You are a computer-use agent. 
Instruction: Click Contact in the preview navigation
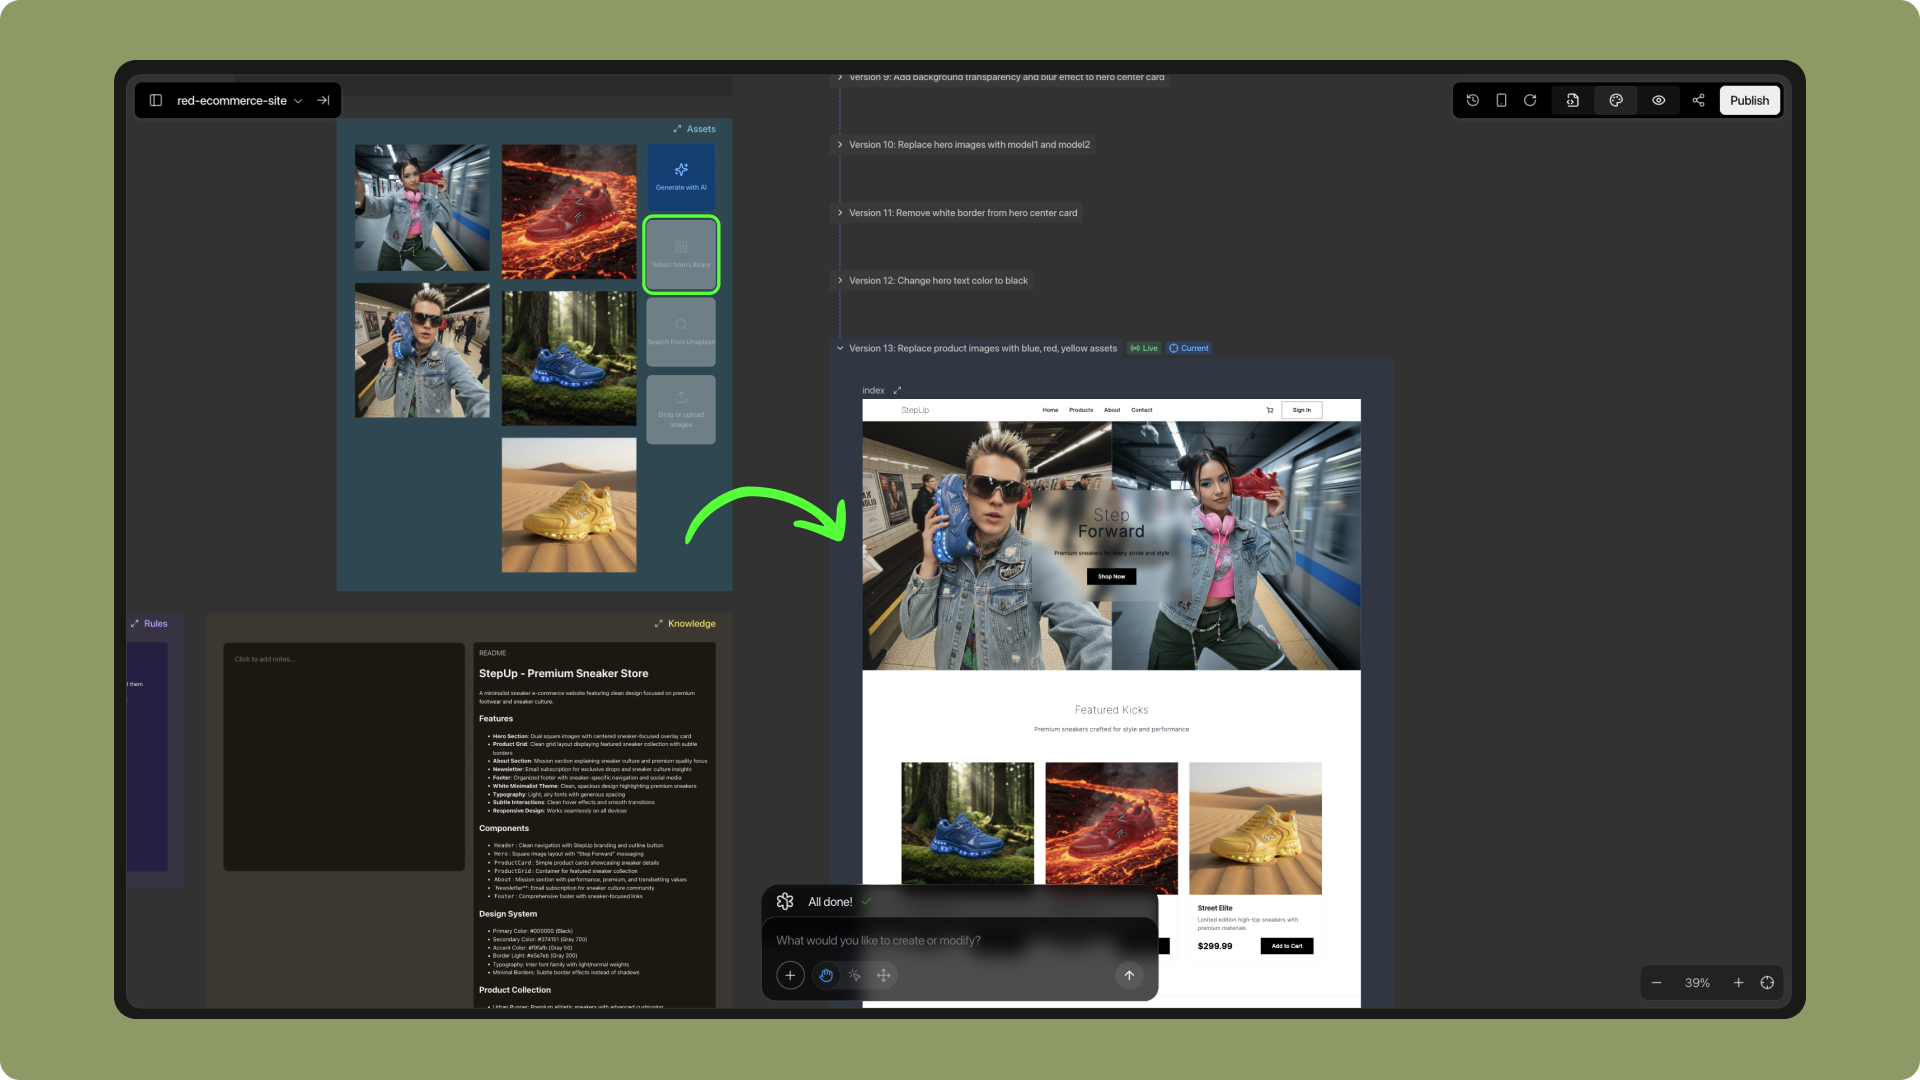1142,410
